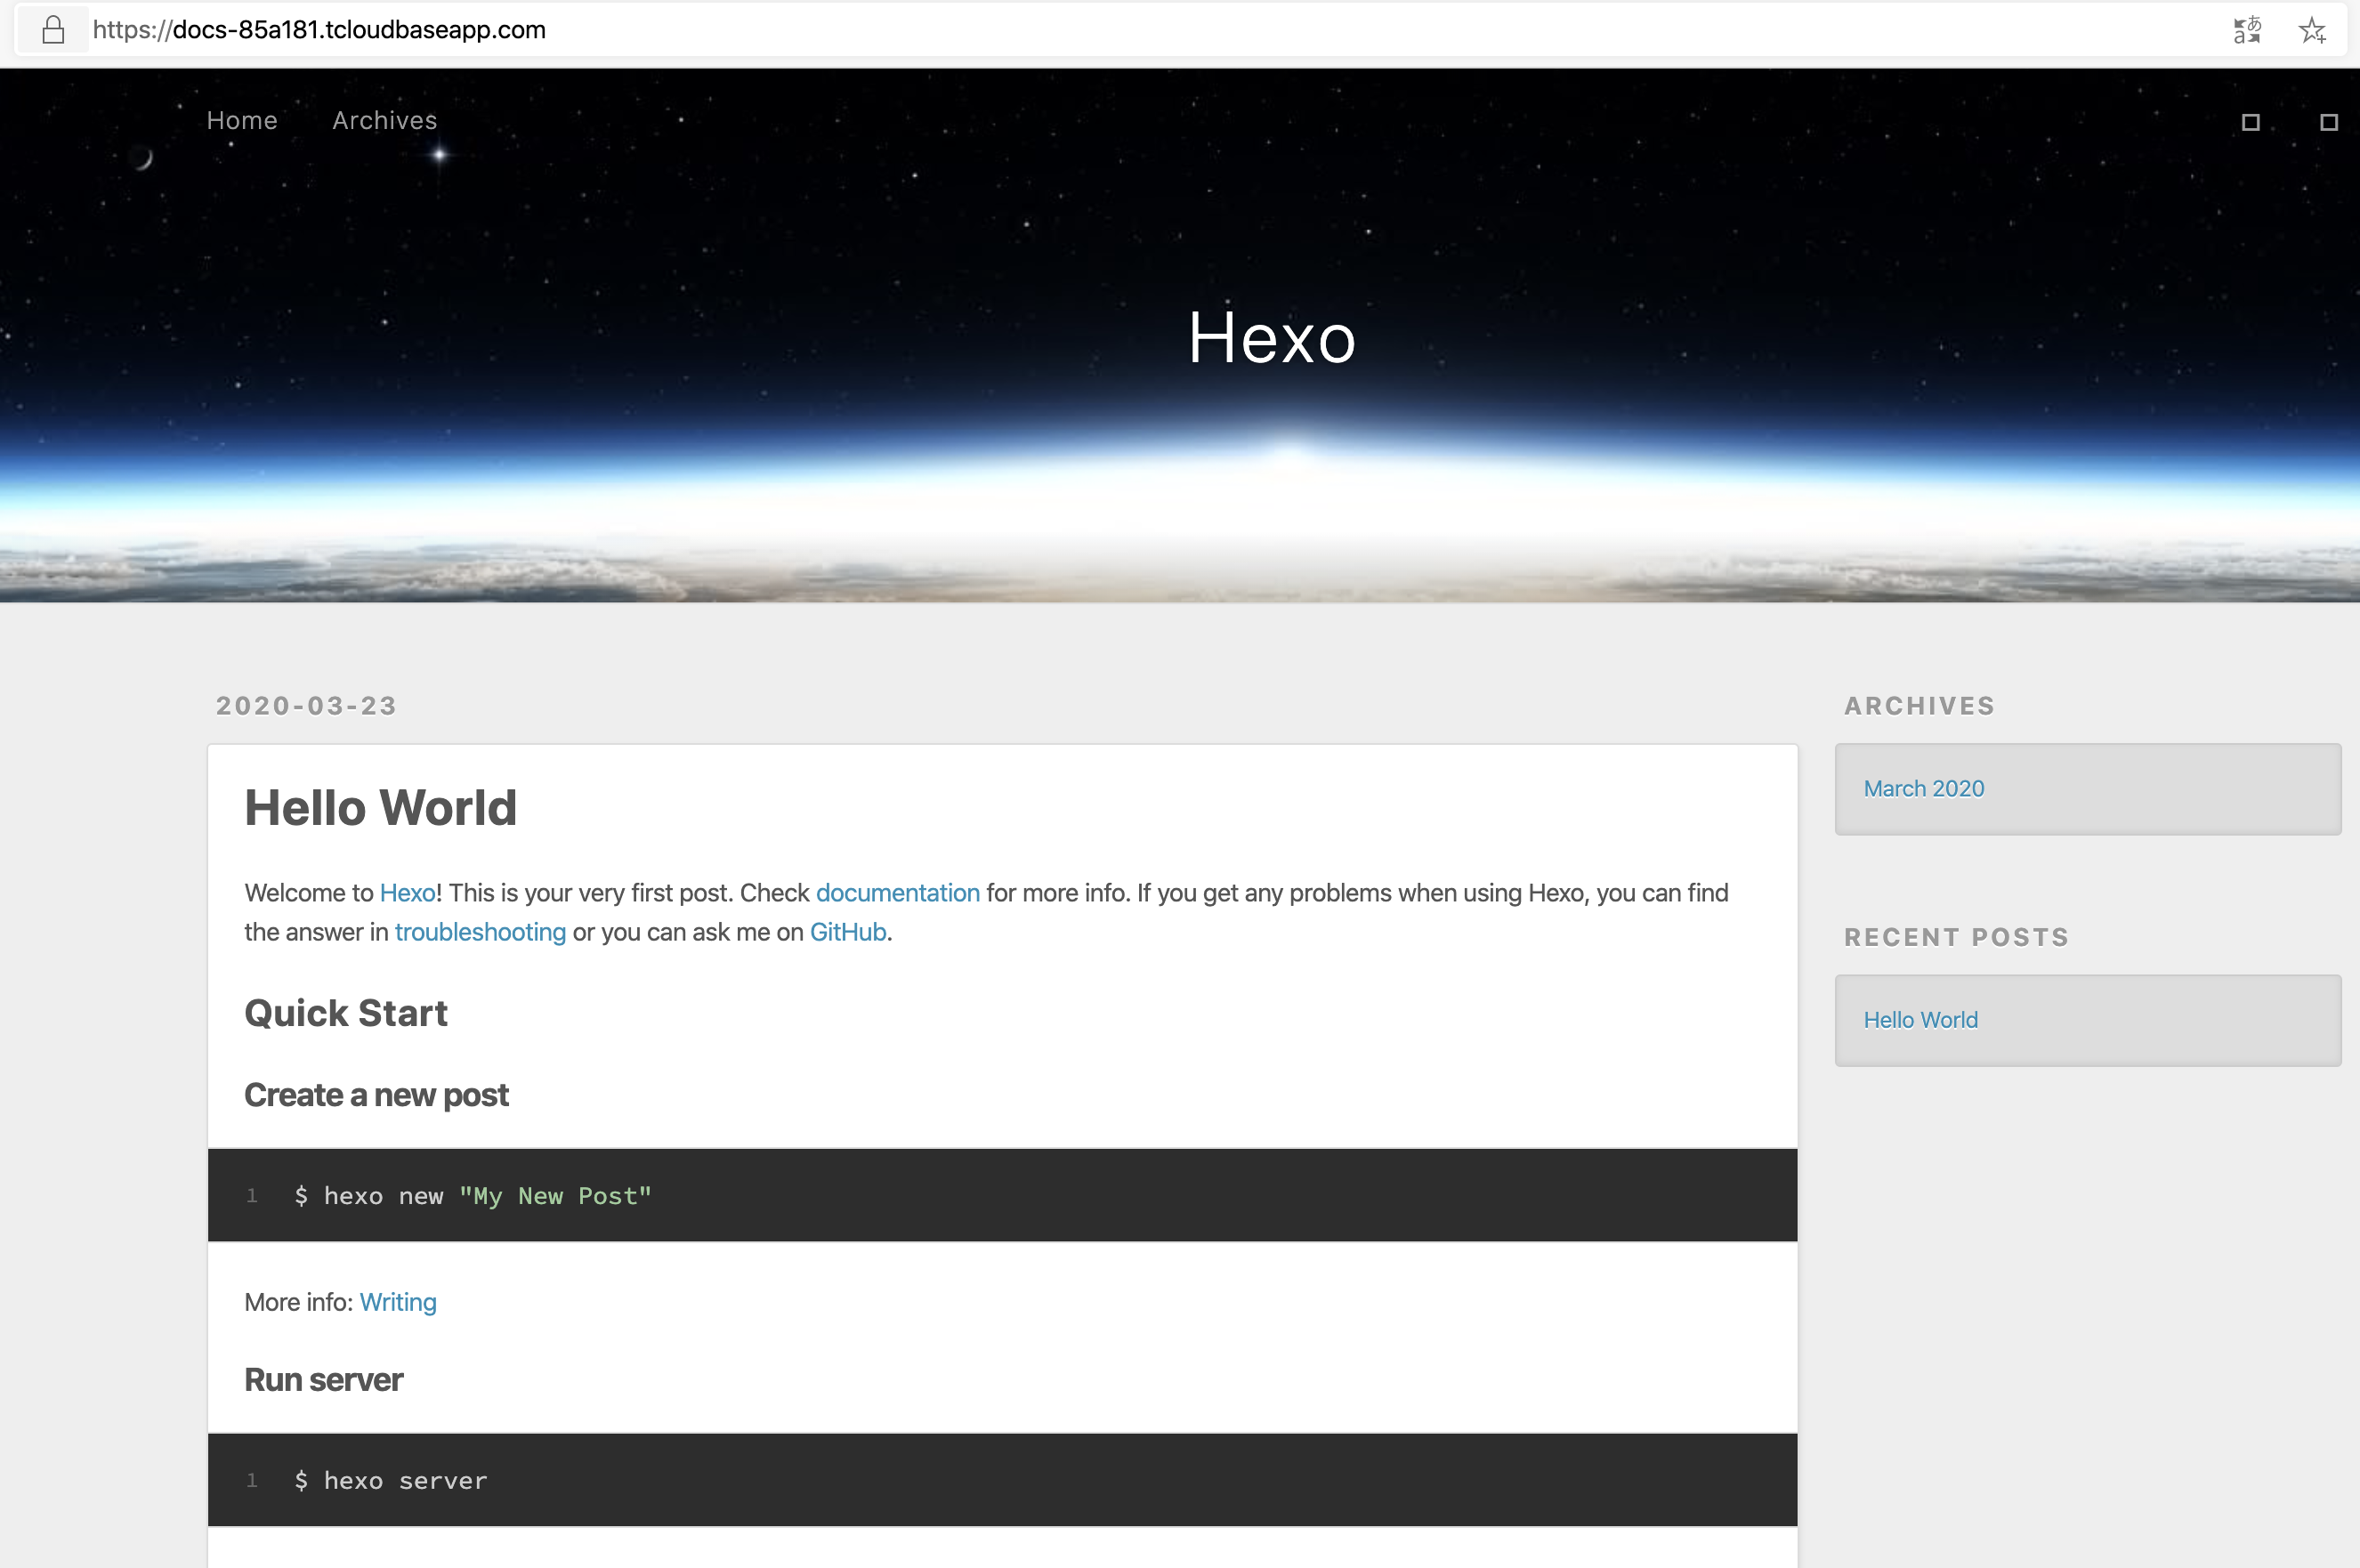Click the hexo server code line
The image size is (2360, 1568).
tap(391, 1480)
